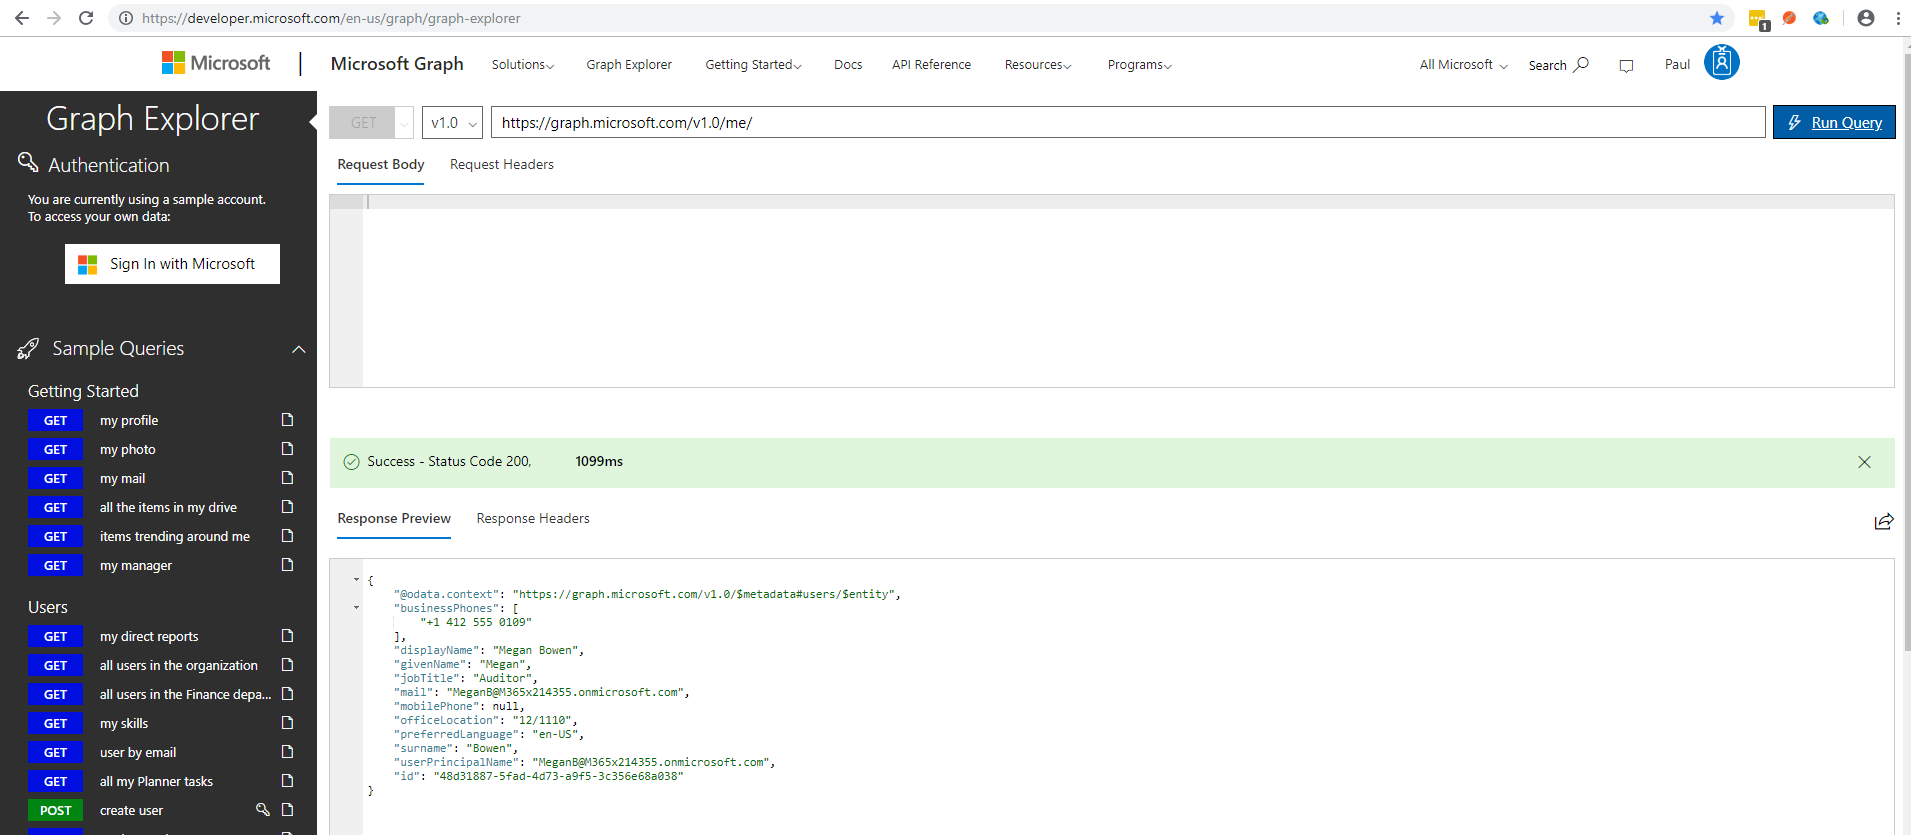Open documentation icon for my direct reports
This screenshot has height=835, width=1911.
[287, 636]
